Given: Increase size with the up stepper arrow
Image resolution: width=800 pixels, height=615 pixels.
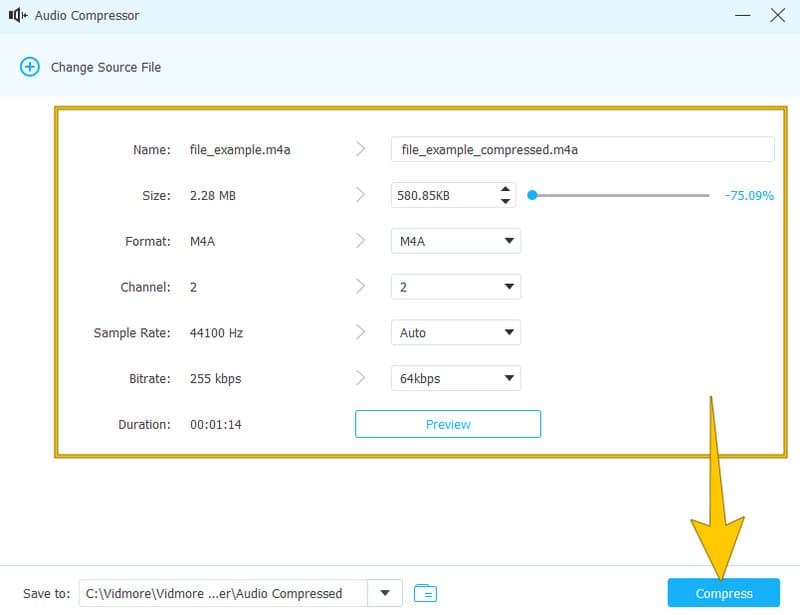Looking at the screenshot, I should coord(505,189).
